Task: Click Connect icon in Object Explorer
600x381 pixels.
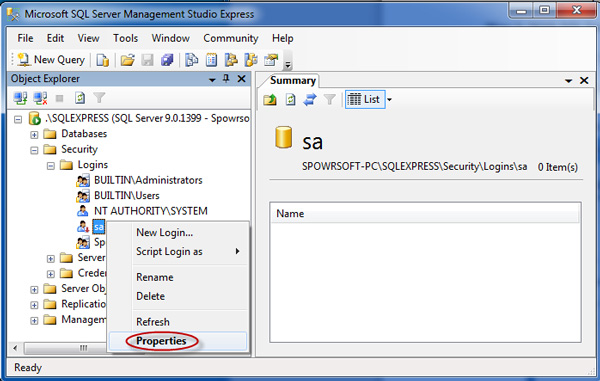Action: click(x=20, y=98)
